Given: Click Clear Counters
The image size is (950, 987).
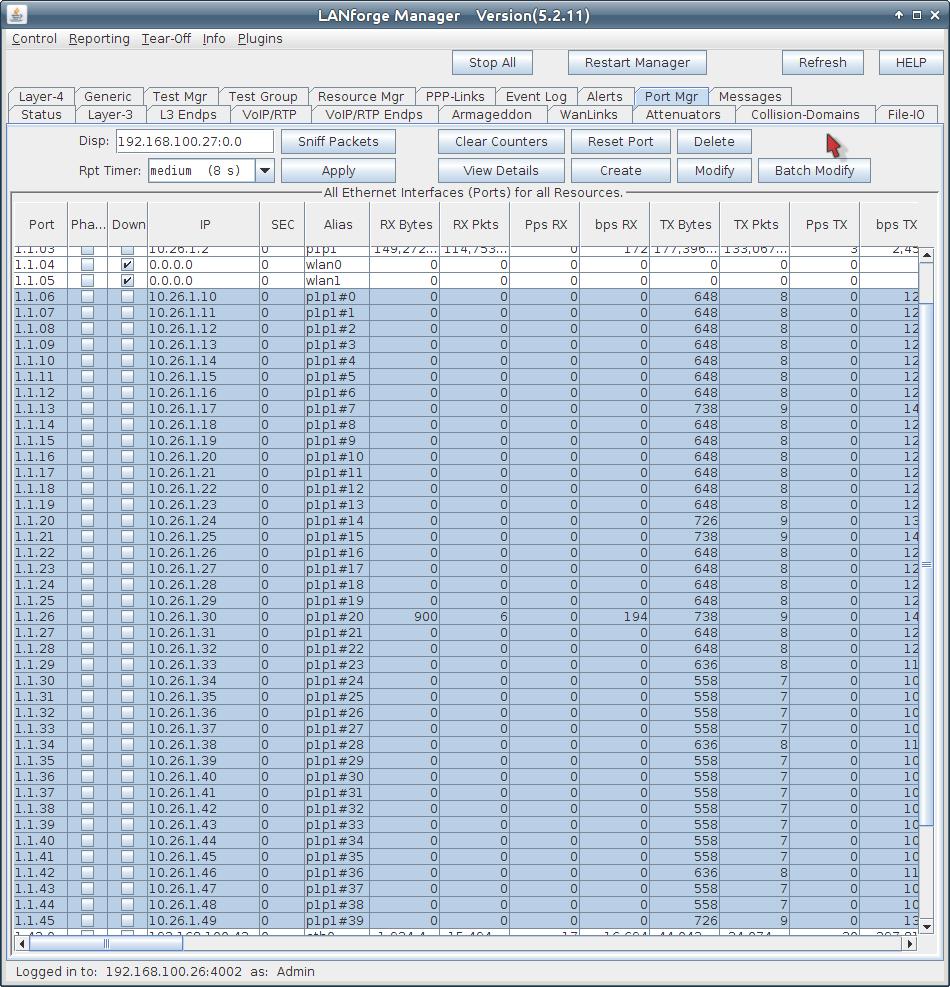Looking at the screenshot, I should pos(501,142).
